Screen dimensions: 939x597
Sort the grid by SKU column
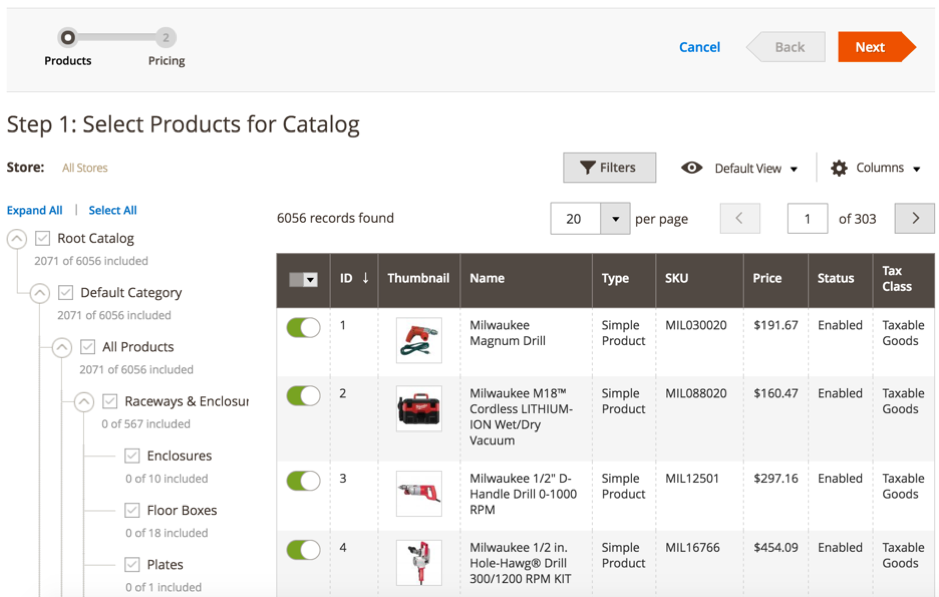tap(676, 278)
